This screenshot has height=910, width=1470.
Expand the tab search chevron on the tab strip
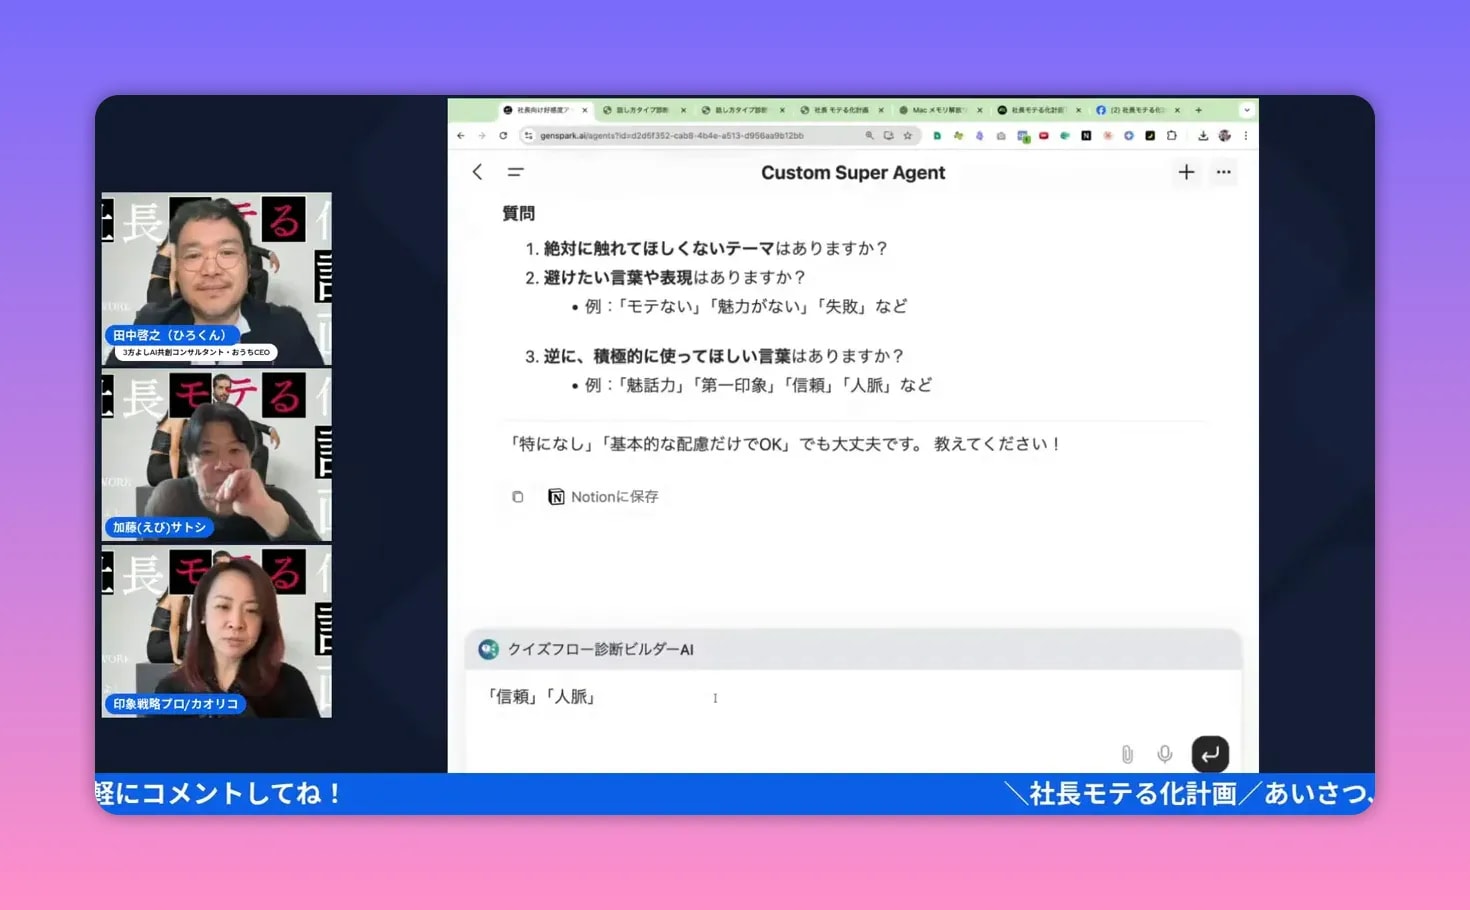tap(1244, 110)
